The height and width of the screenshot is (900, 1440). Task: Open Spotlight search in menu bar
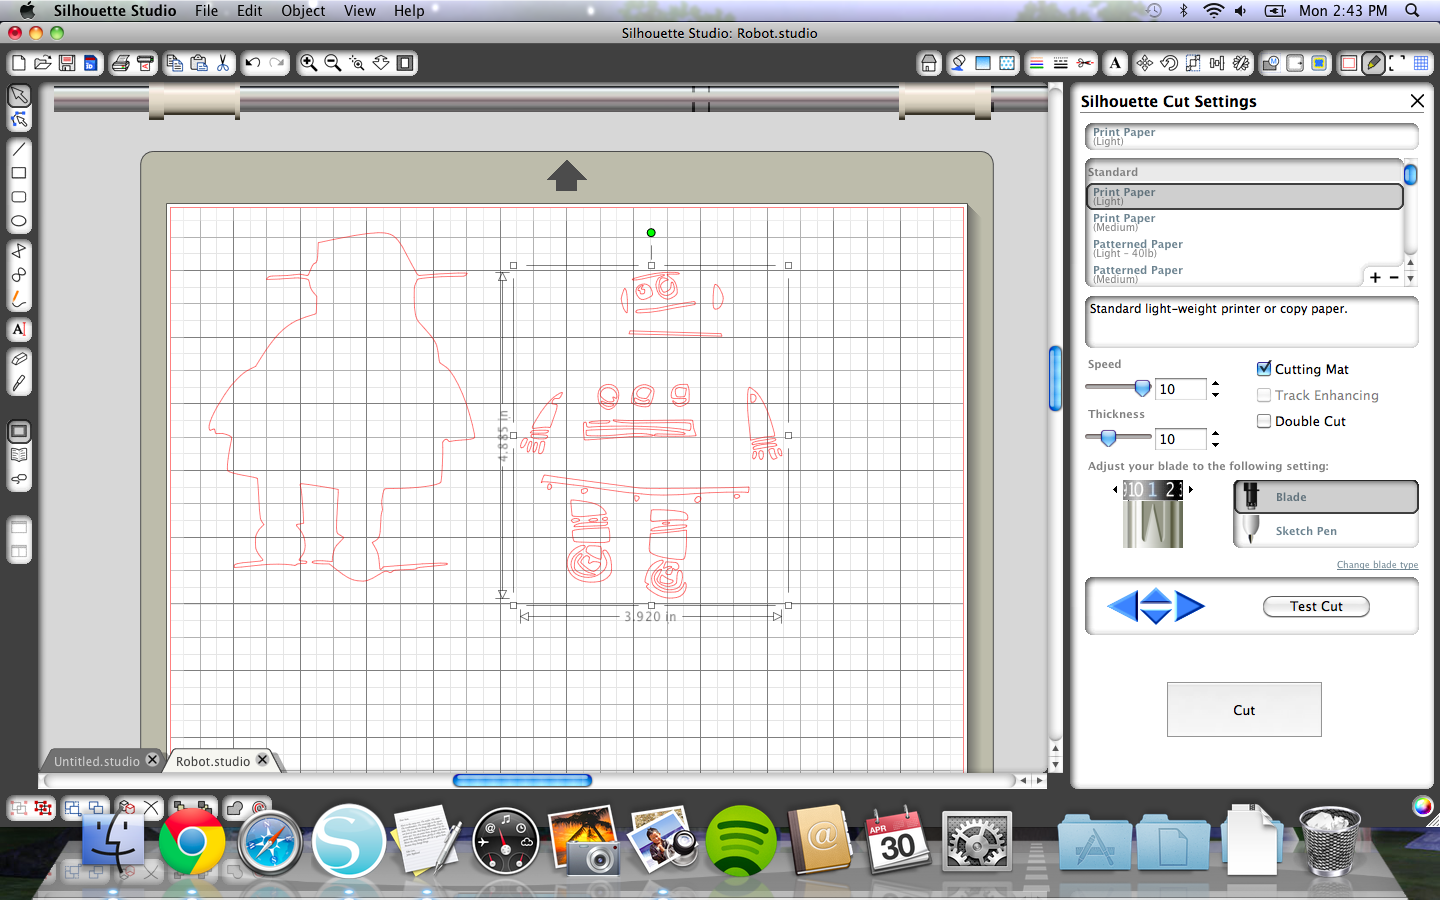click(1412, 10)
